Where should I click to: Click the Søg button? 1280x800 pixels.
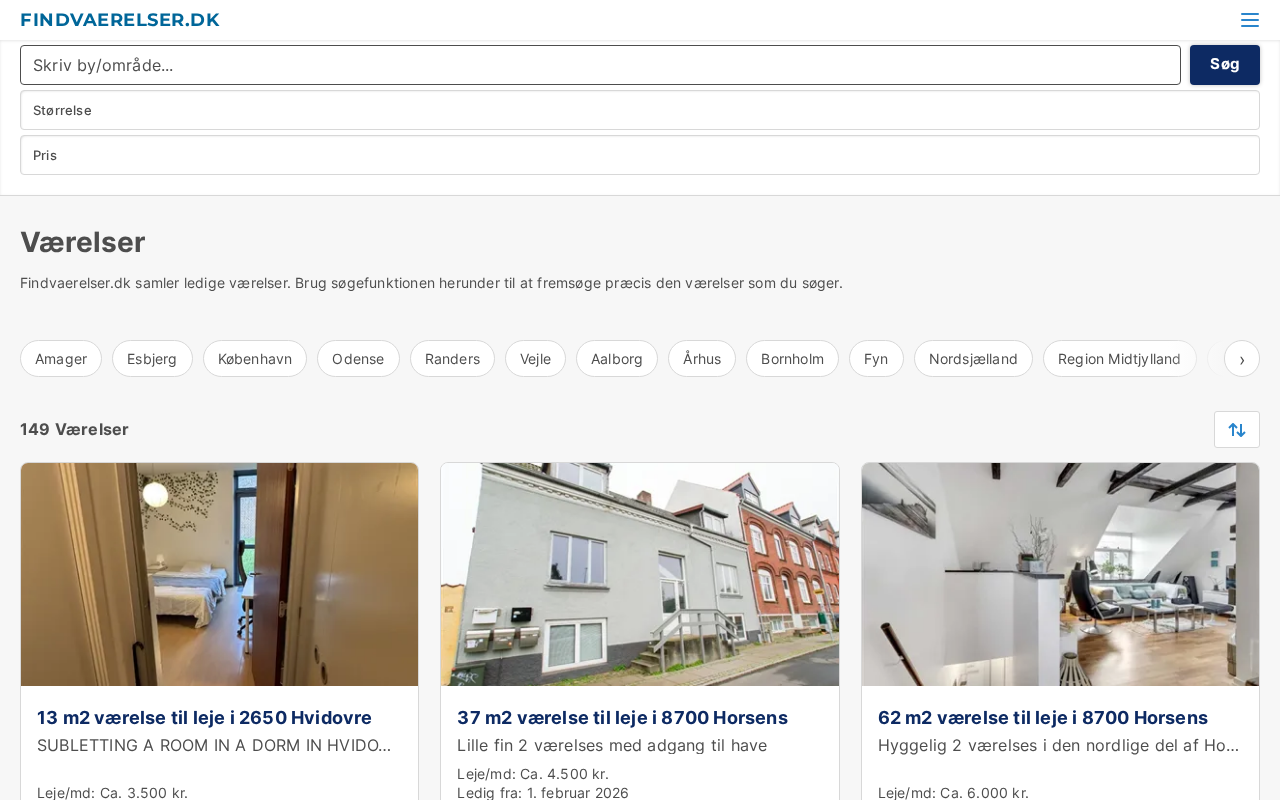tap(1224, 65)
